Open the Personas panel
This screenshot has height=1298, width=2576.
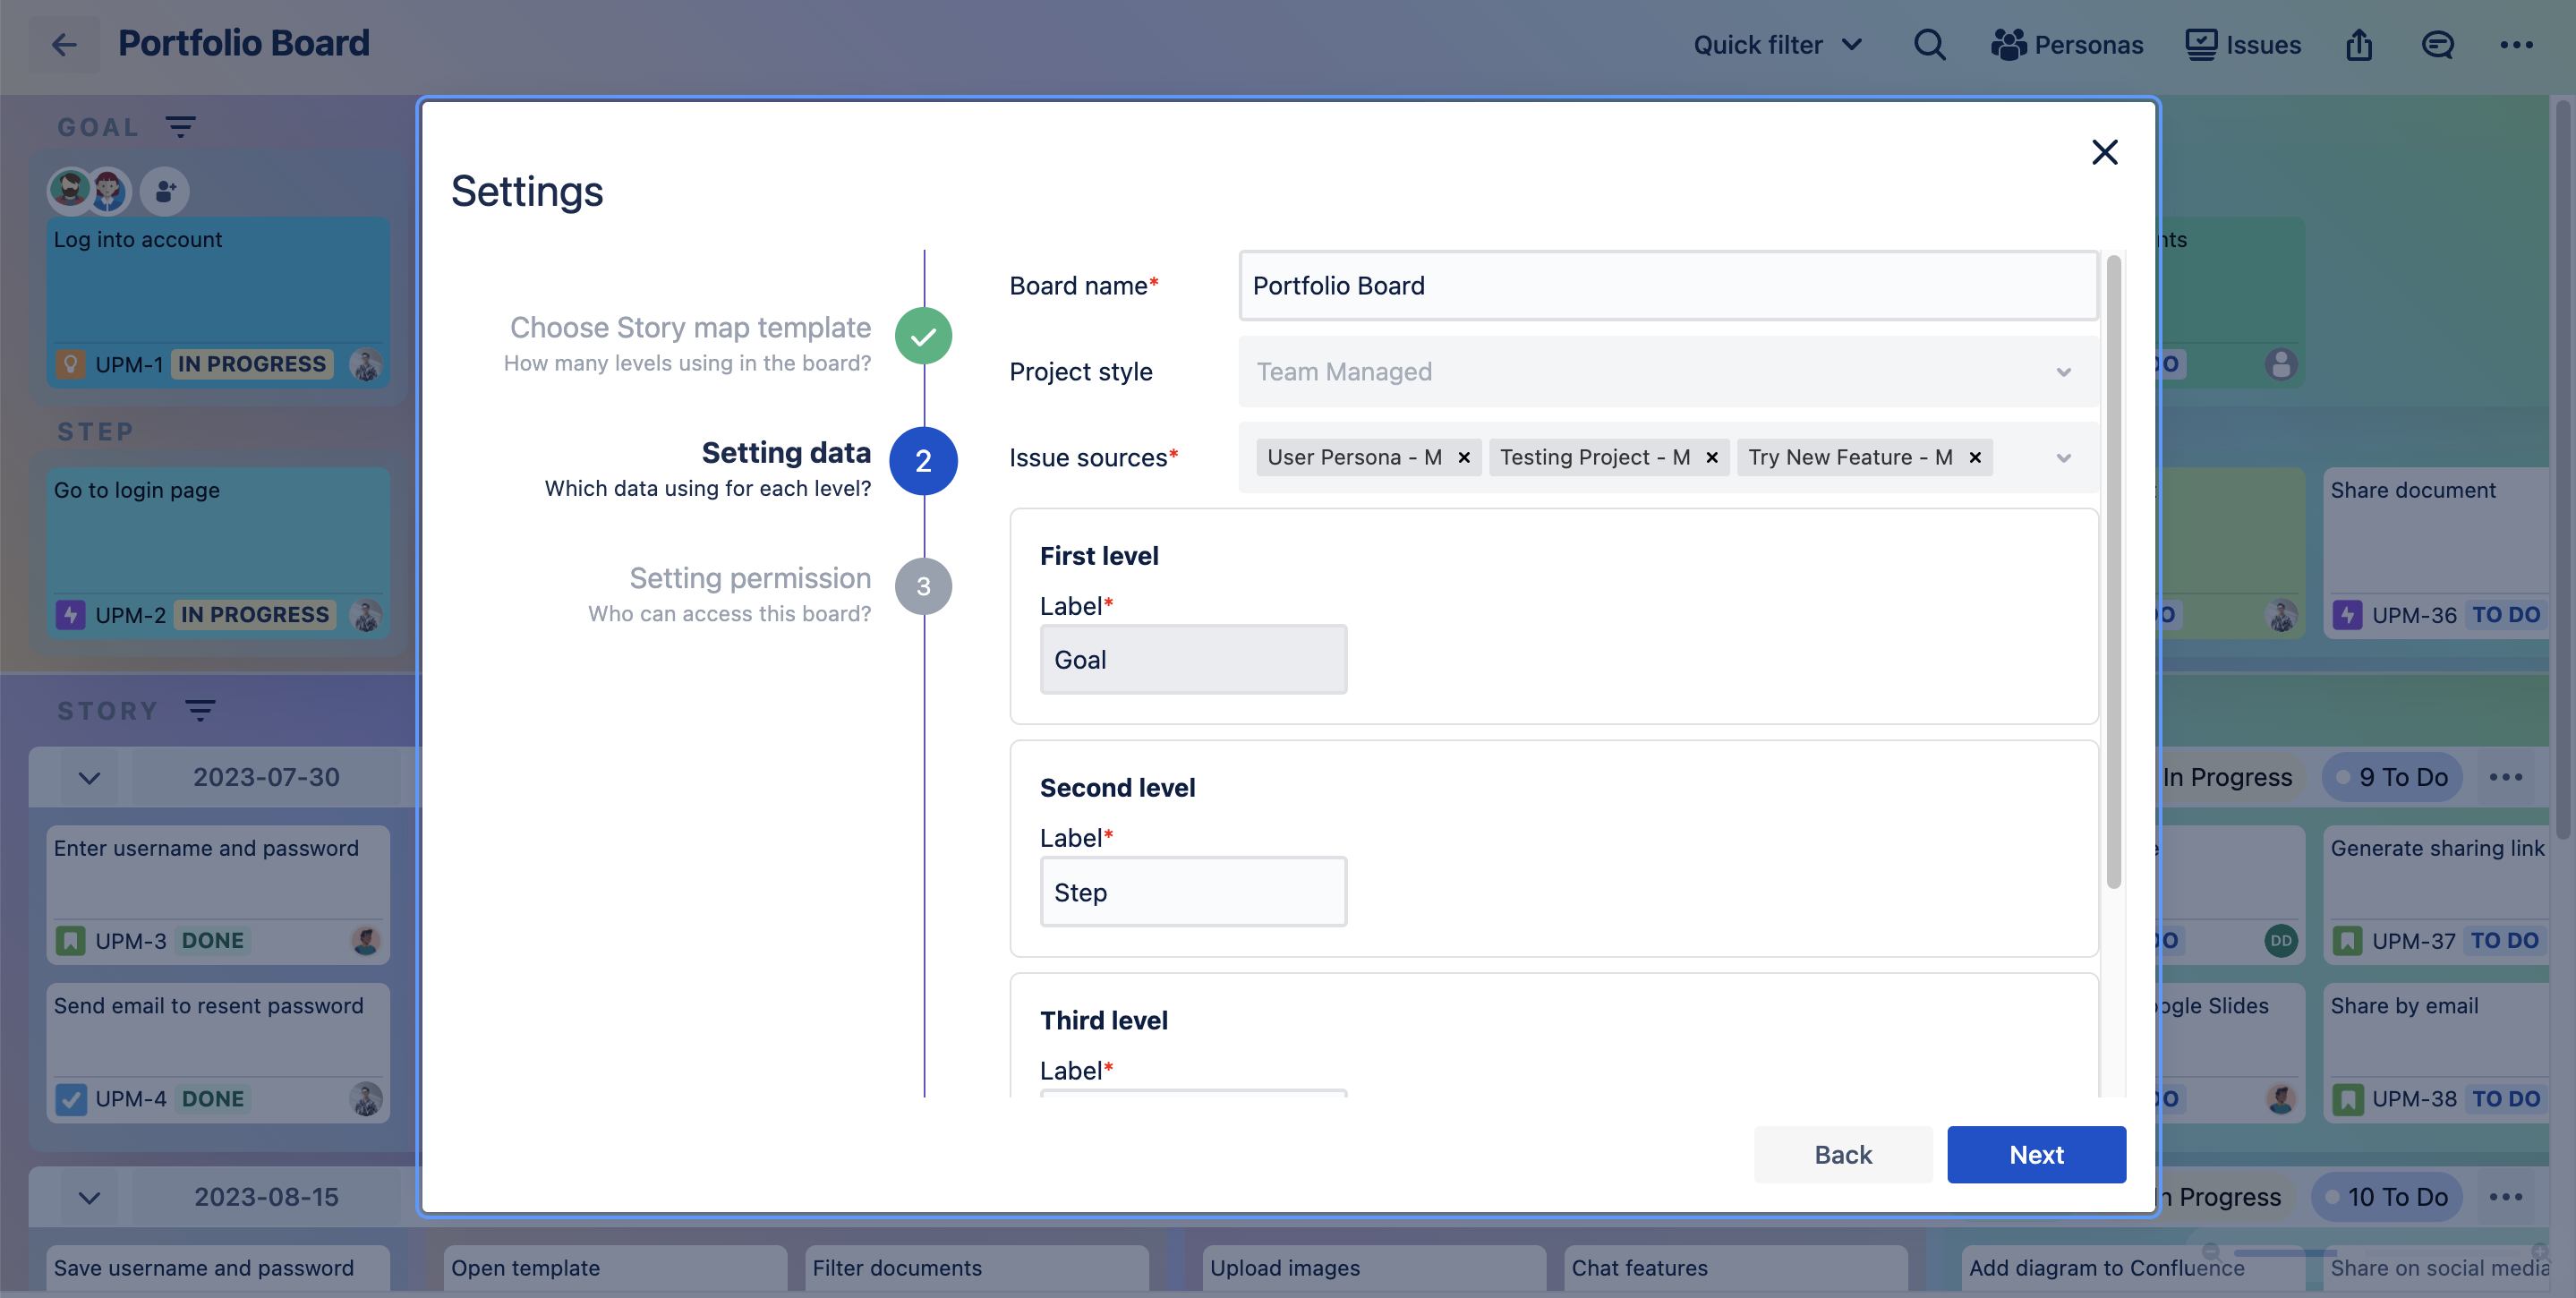pyautogui.click(x=2067, y=44)
